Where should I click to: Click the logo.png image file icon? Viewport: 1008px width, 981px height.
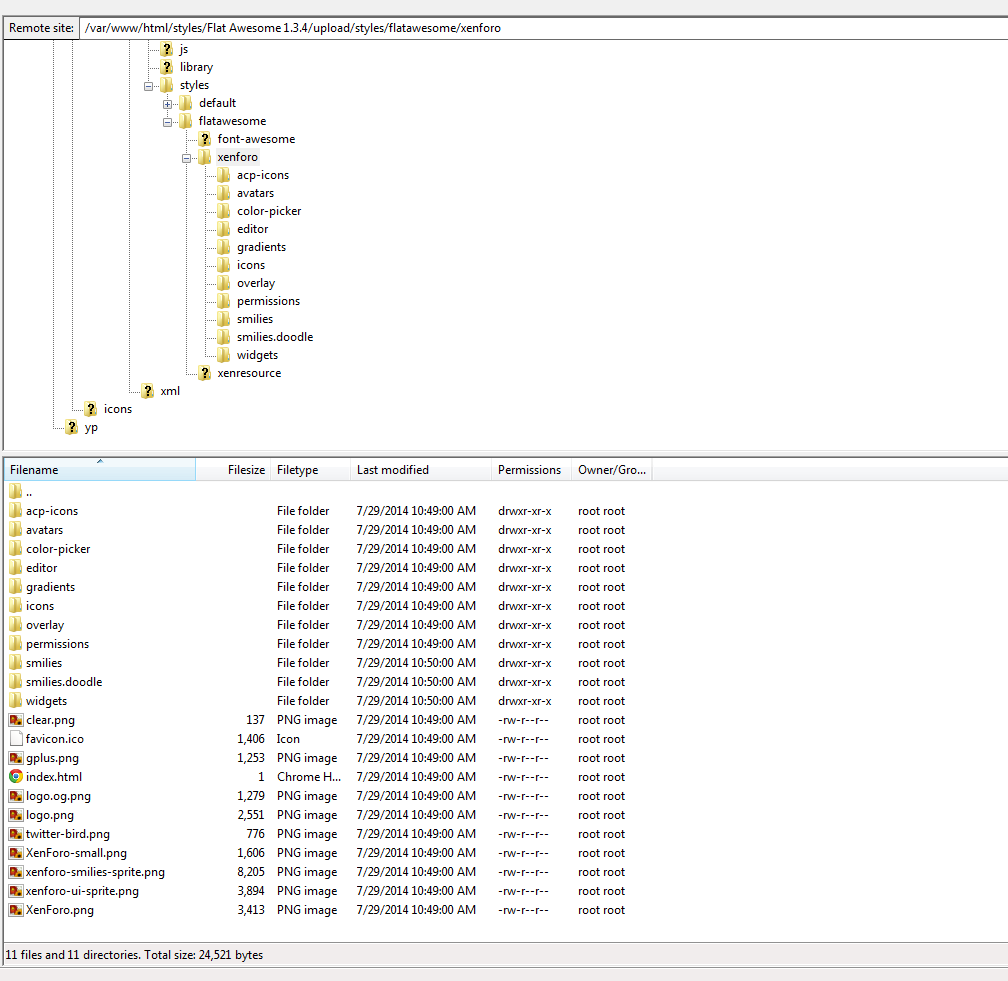[x=15, y=815]
